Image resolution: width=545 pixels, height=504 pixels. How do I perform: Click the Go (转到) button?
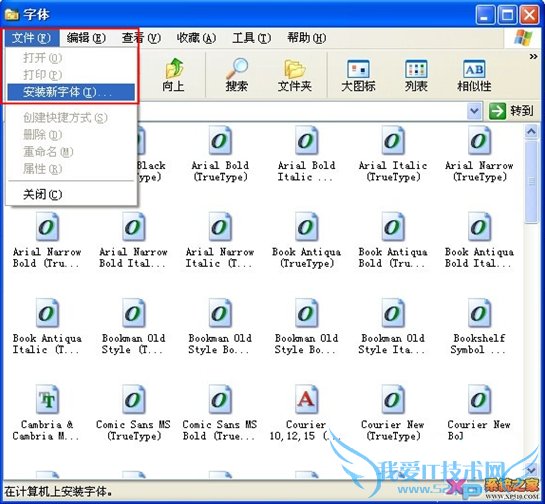tap(511, 111)
